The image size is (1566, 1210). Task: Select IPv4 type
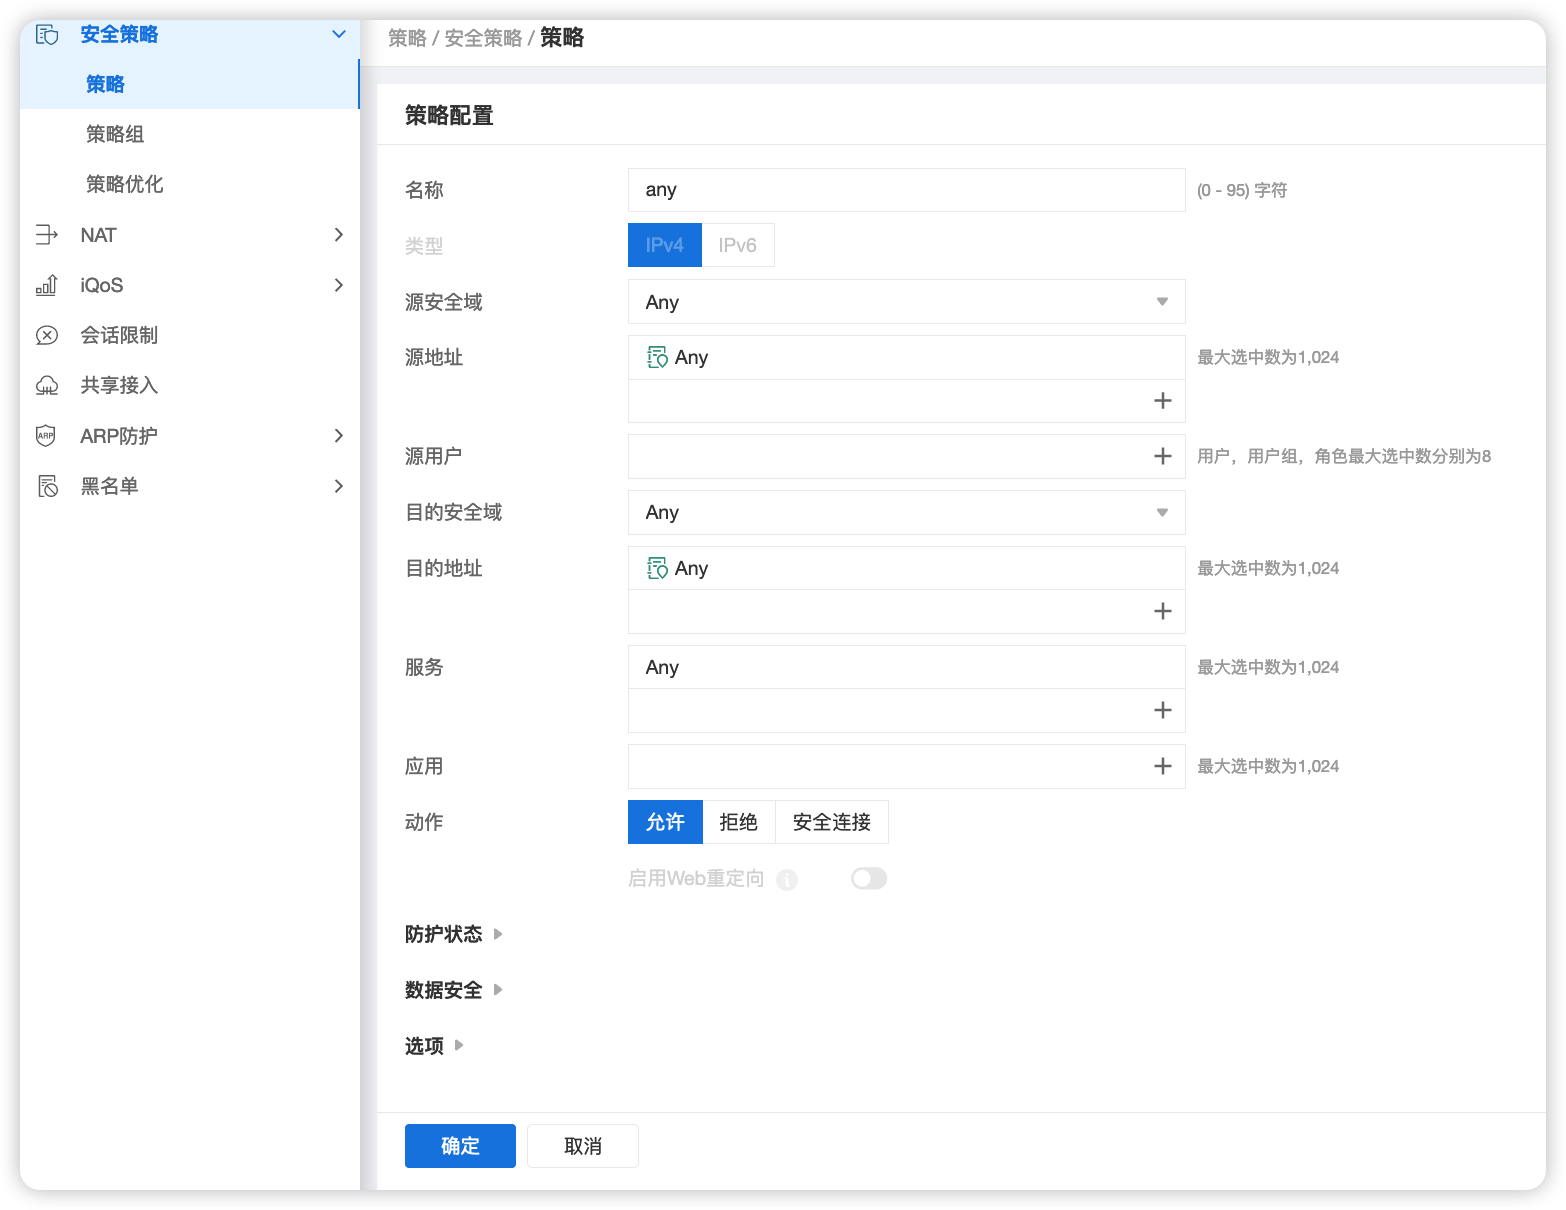[665, 245]
